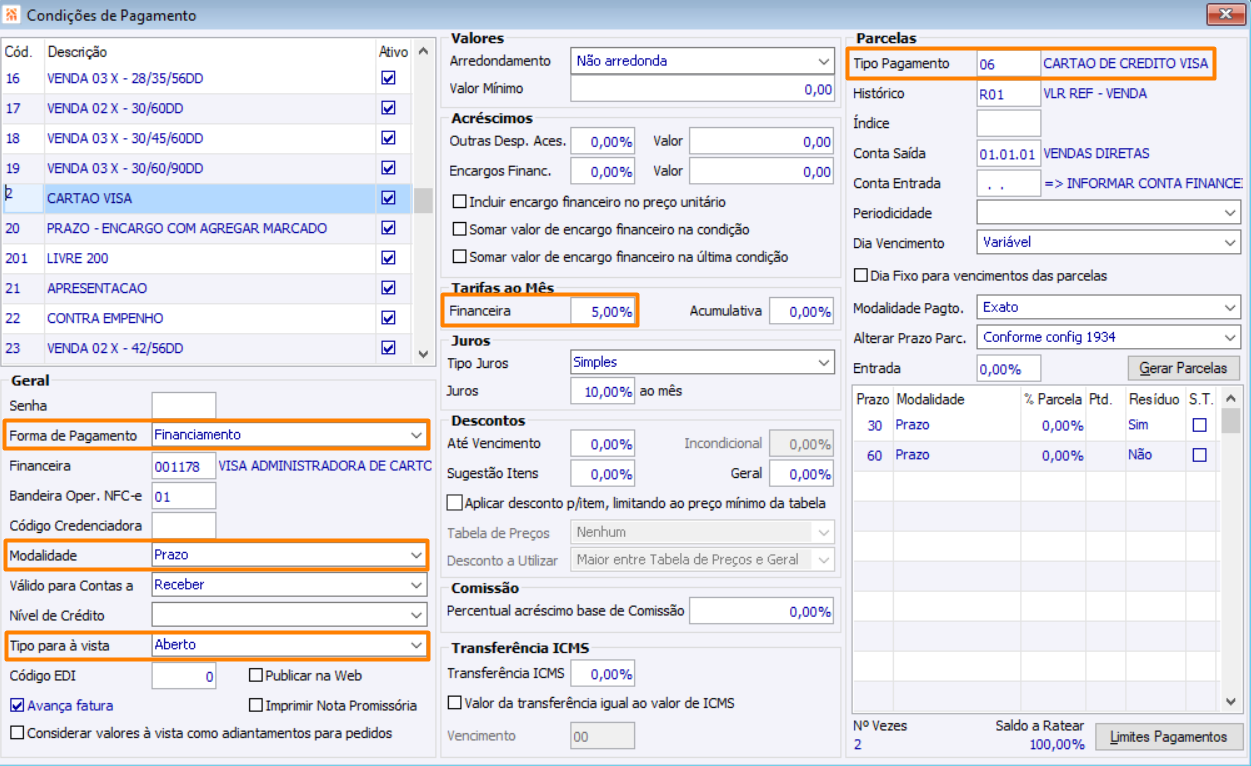Open the Arredondamento dropdown

(x=824, y=61)
